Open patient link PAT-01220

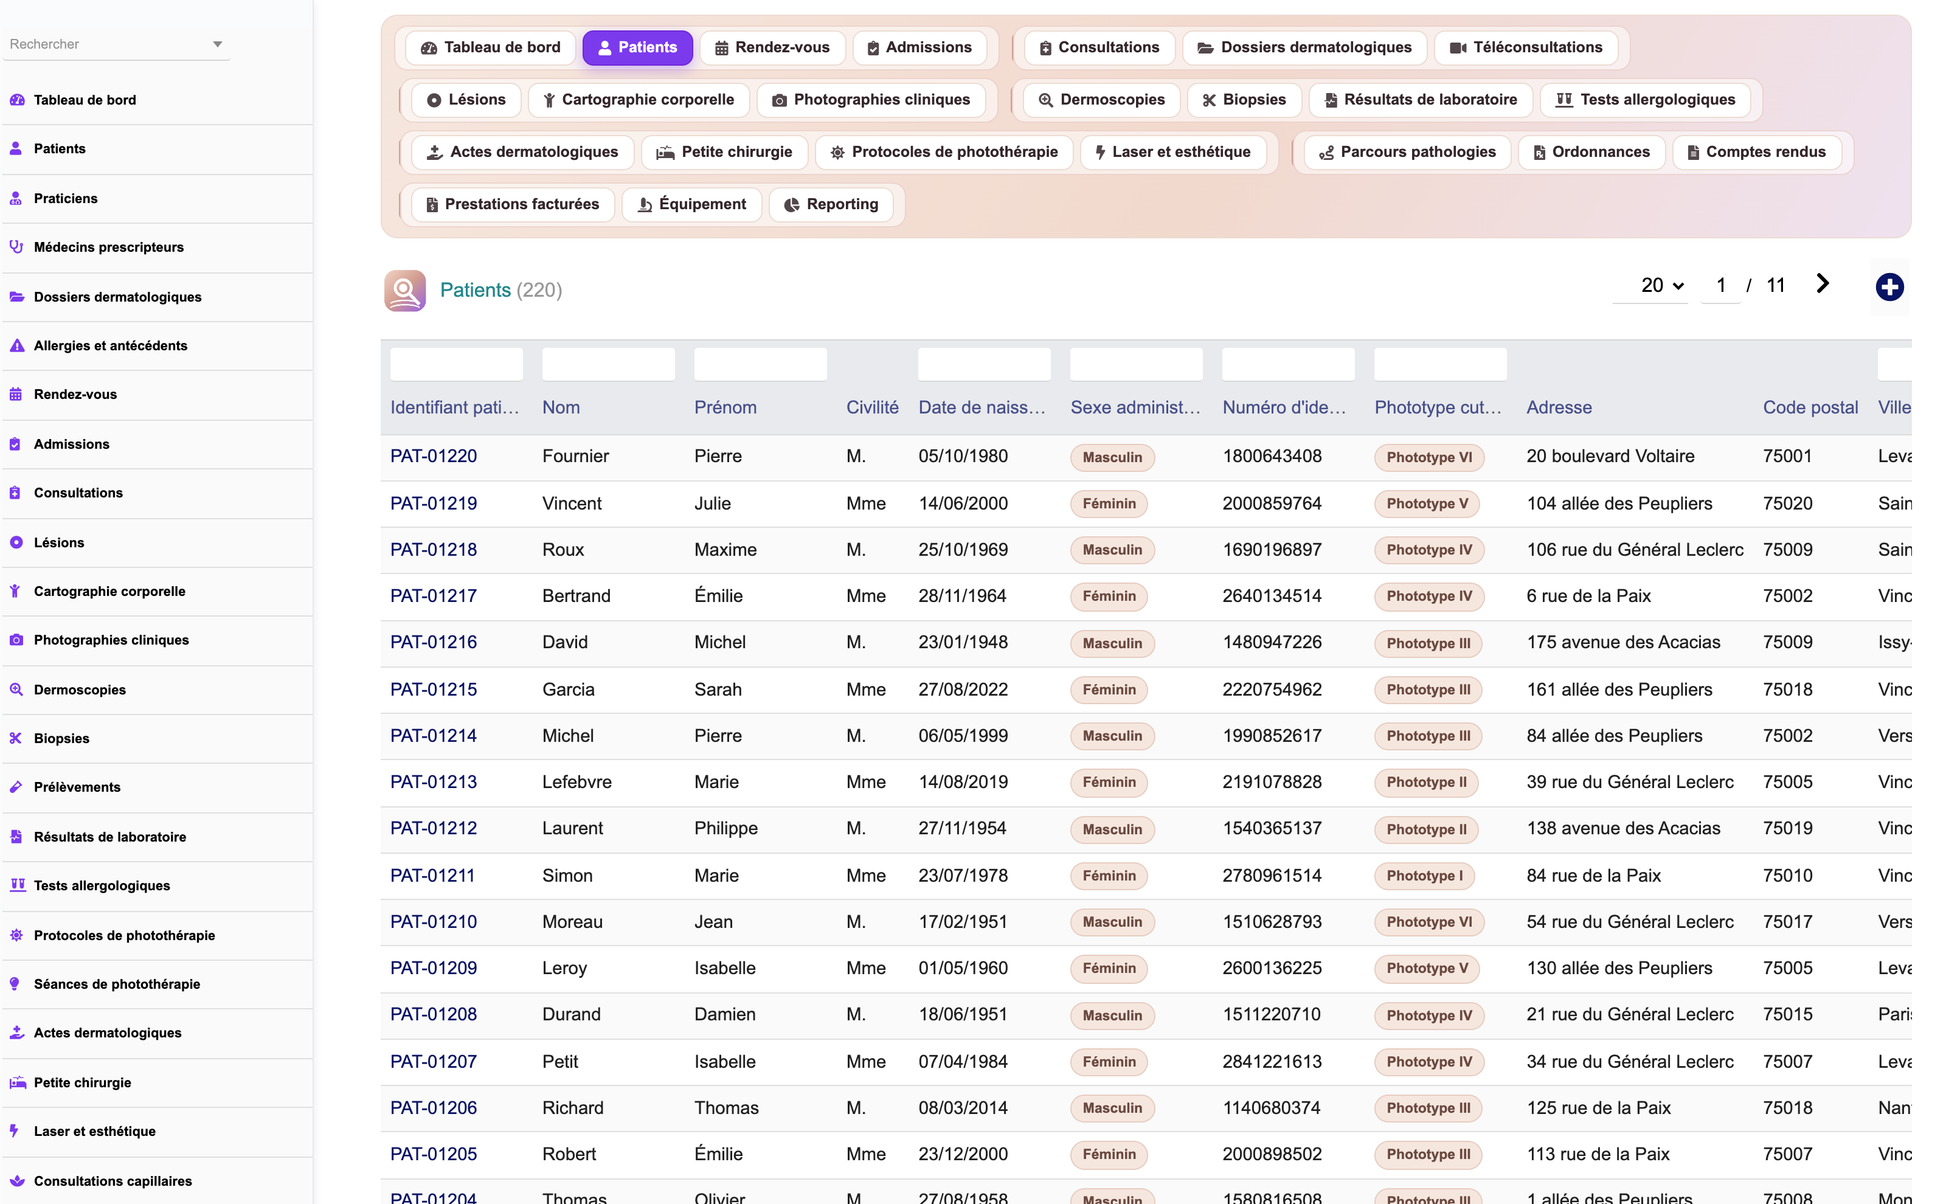coord(433,457)
